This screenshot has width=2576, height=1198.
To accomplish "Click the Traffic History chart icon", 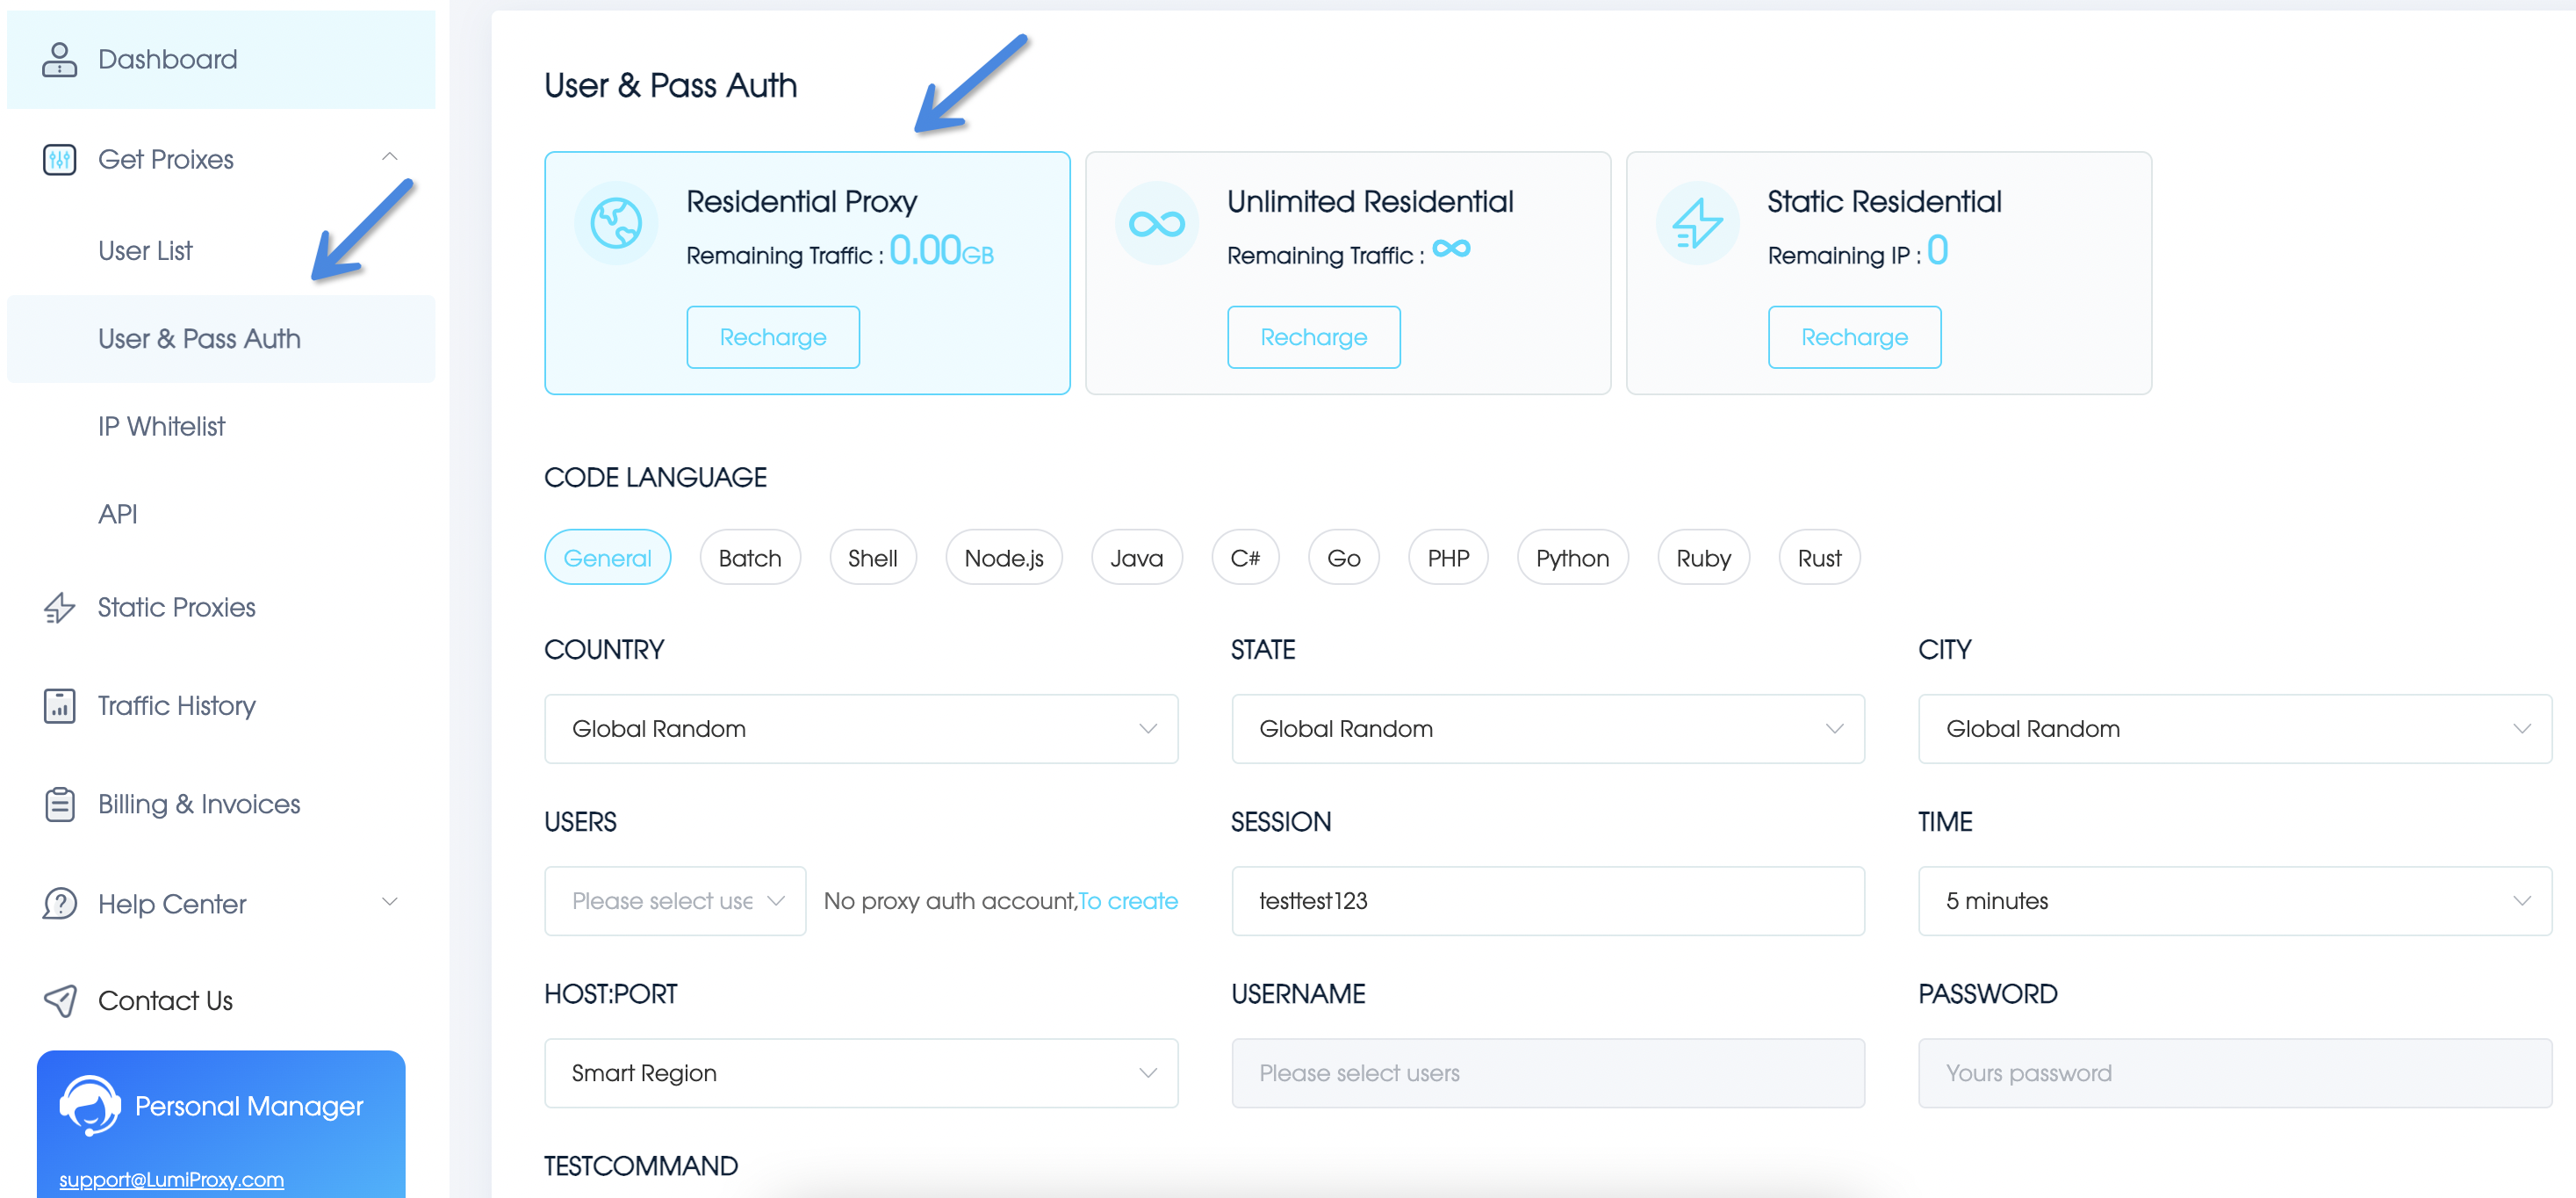I will pos(59,705).
